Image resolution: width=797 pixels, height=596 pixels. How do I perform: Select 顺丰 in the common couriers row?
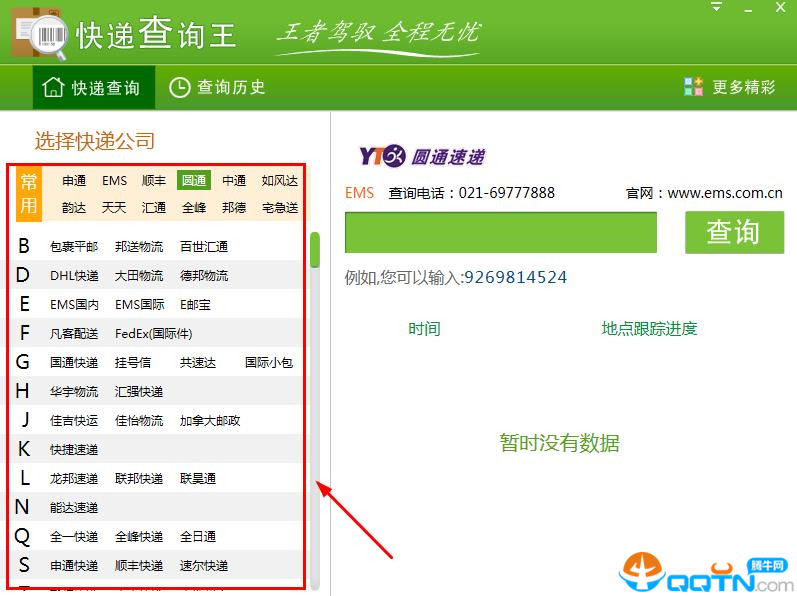154,181
